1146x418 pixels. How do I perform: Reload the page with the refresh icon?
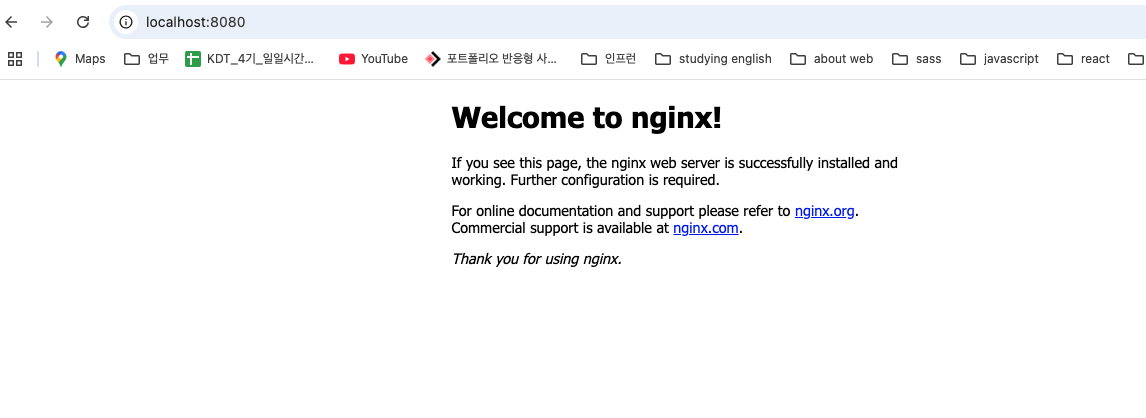click(83, 22)
